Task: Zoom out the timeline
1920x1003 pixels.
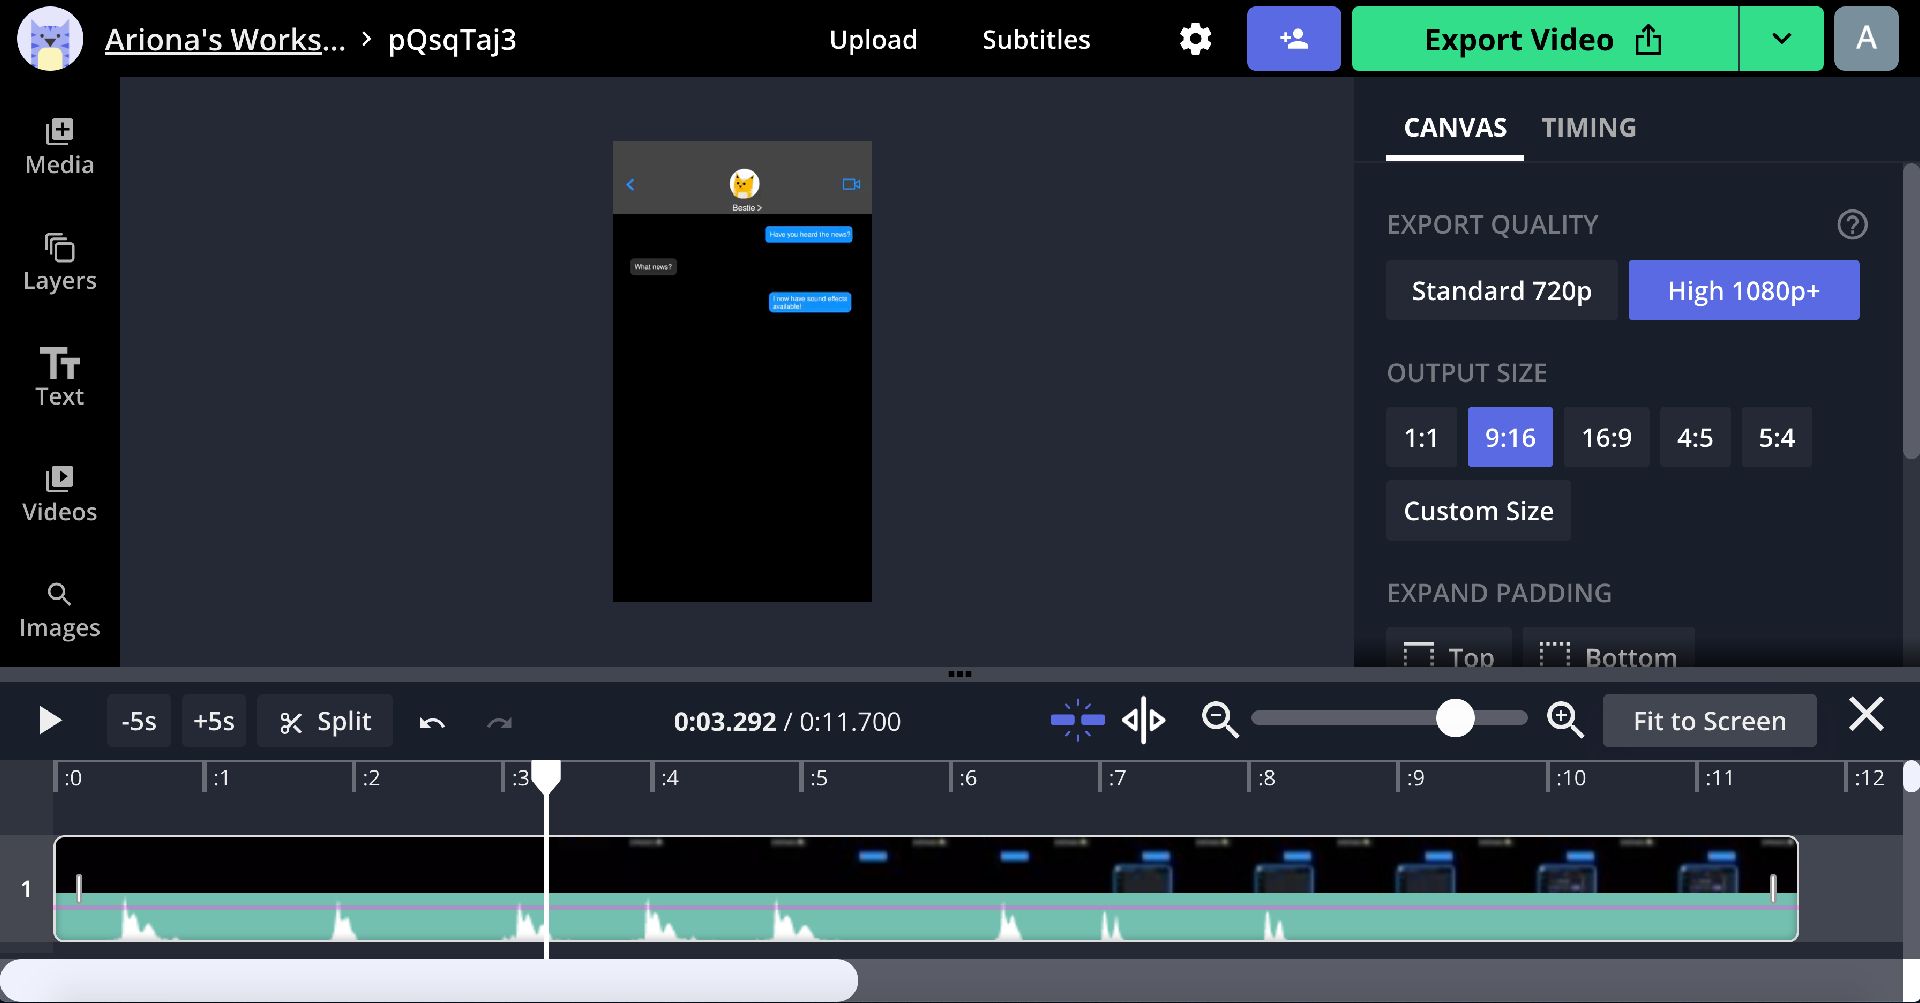Action: click(x=1219, y=720)
